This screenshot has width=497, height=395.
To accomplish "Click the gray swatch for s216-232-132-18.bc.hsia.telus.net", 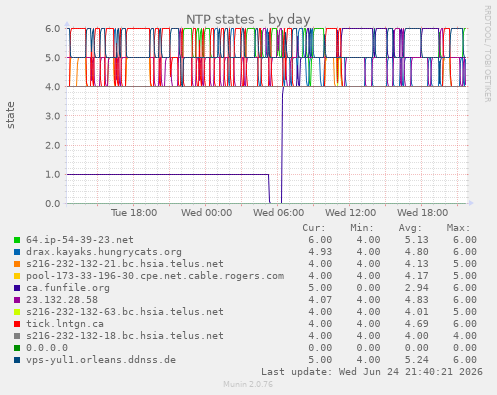I will tap(17, 336).
